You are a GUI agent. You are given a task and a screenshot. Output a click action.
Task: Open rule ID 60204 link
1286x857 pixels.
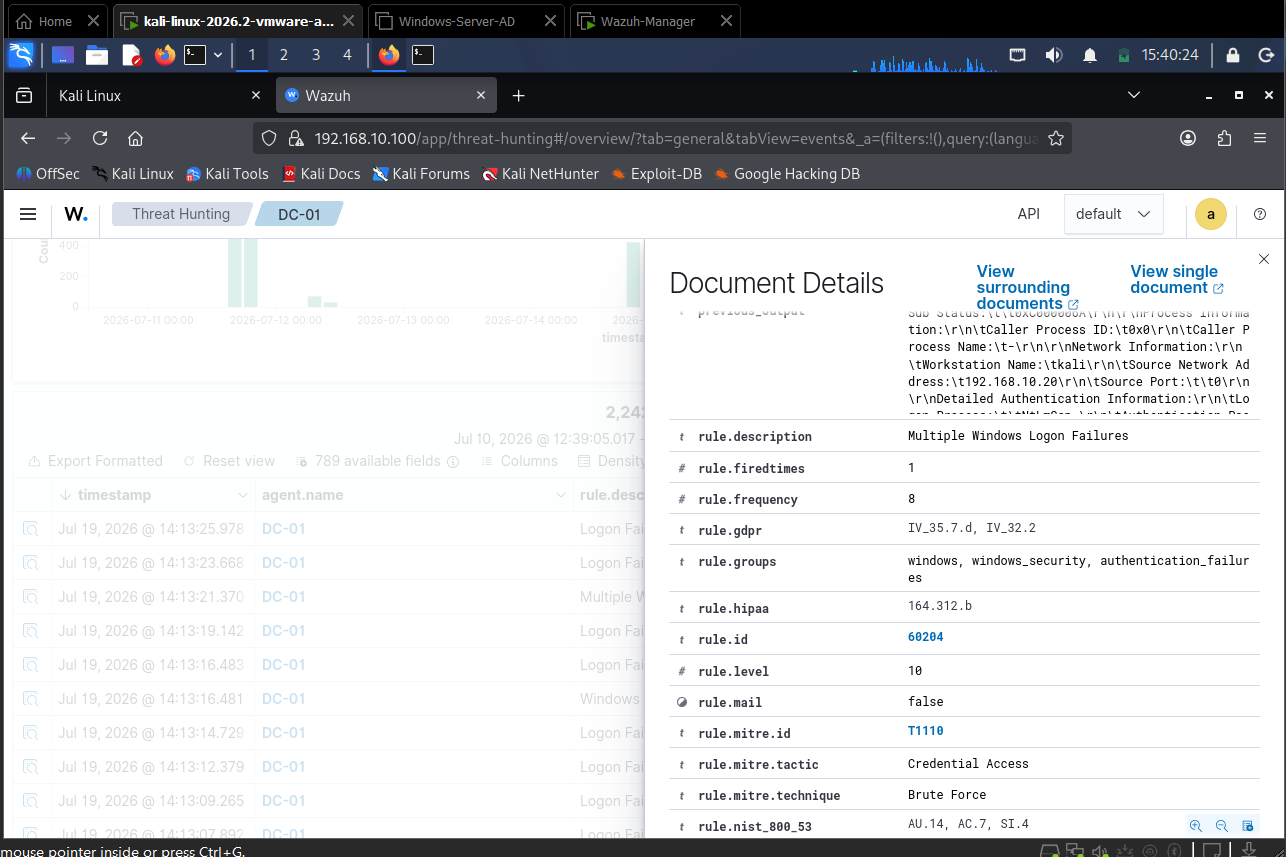pyautogui.click(x=925, y=637)
